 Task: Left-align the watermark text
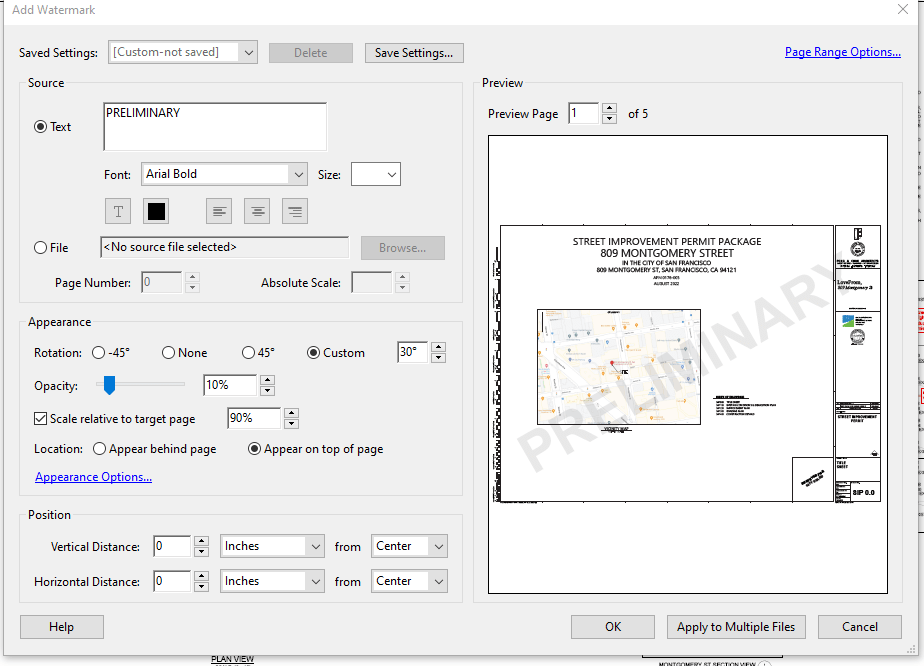pos(219,211)
